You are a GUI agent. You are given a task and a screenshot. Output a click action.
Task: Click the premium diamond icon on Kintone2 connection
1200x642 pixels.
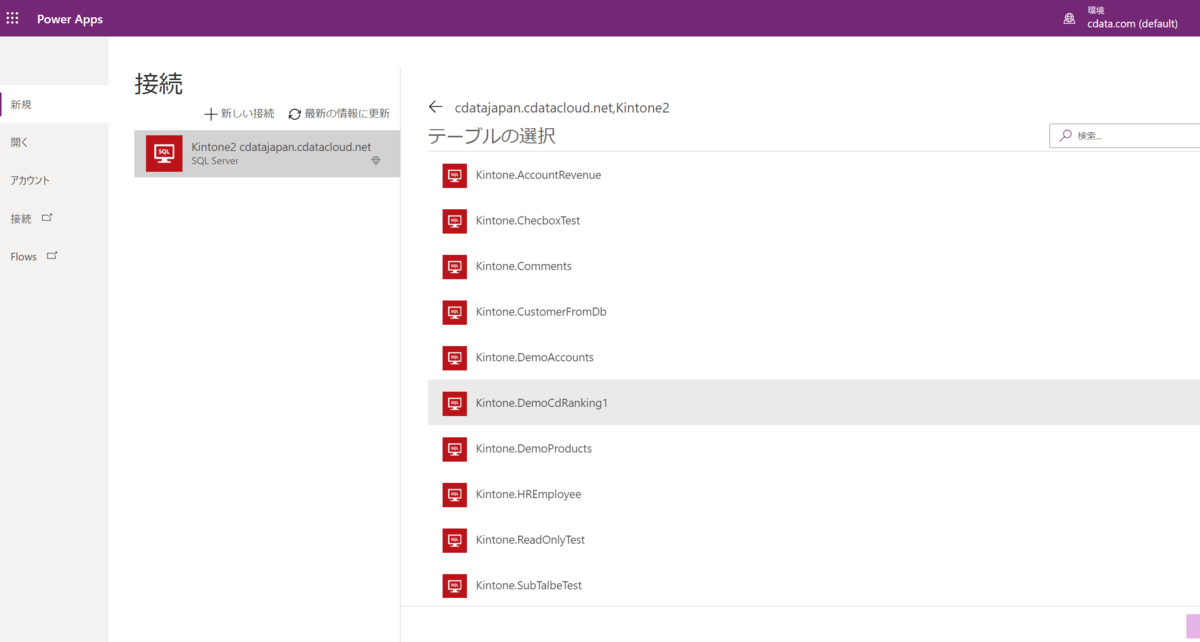pyautogui.click(x=376, y=160)
